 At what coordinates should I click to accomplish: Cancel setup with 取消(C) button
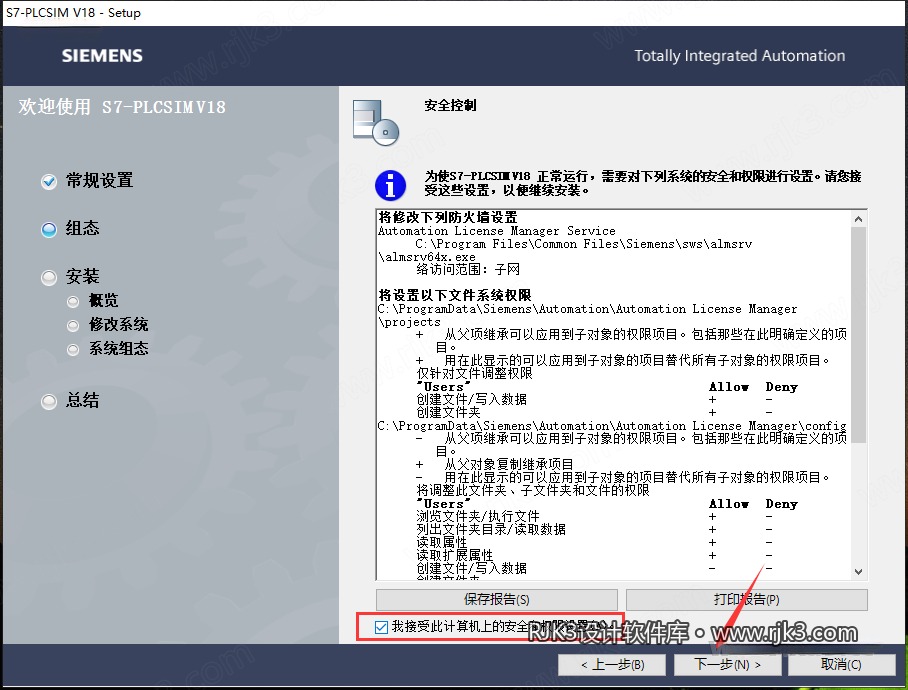click(x=841, y=665)
